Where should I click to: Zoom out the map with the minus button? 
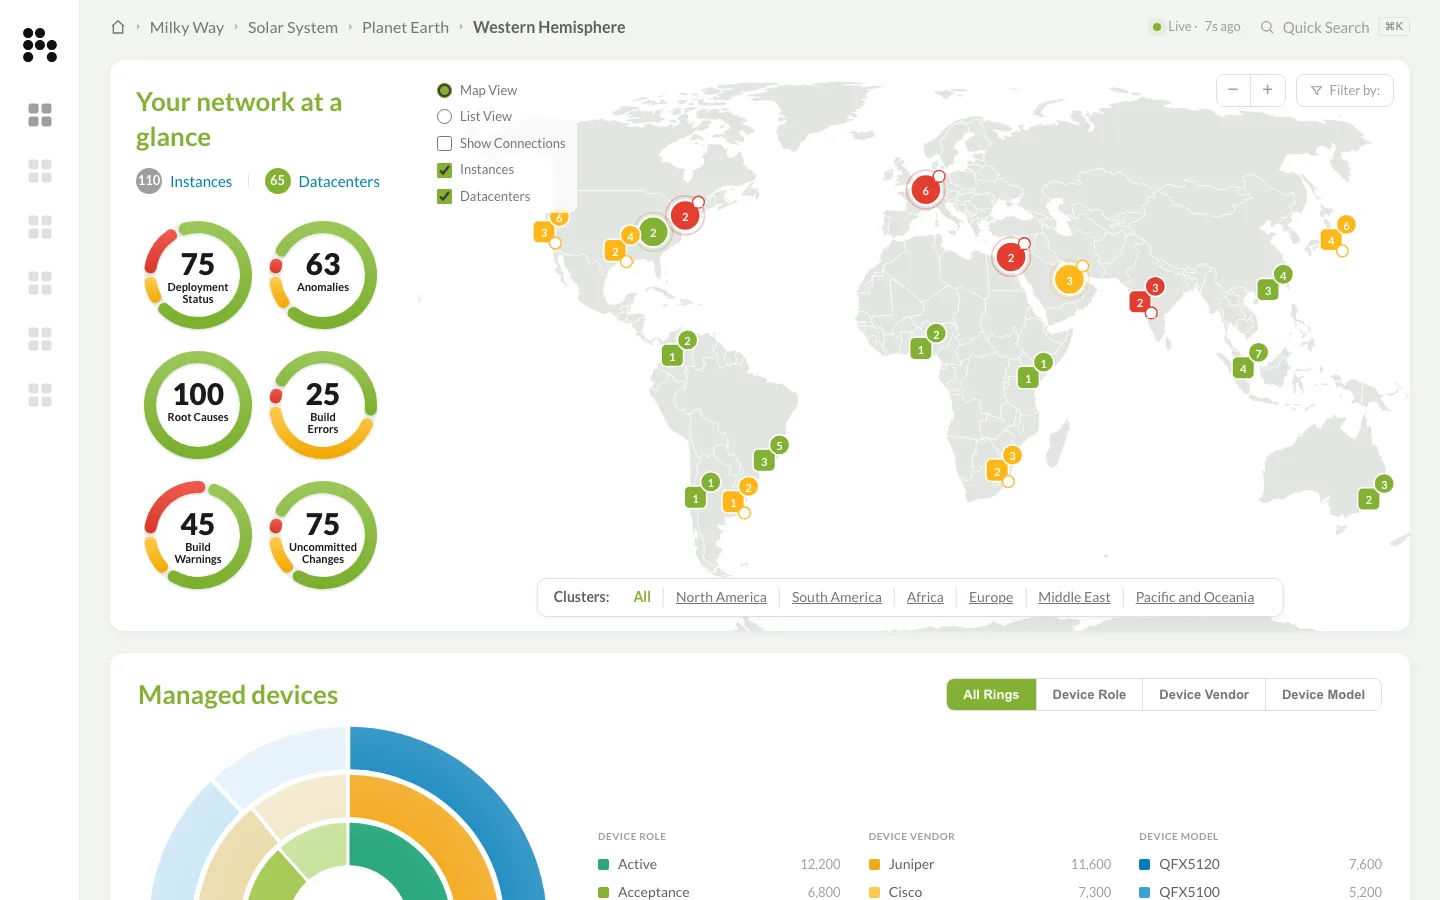(x=1233, y=90)
